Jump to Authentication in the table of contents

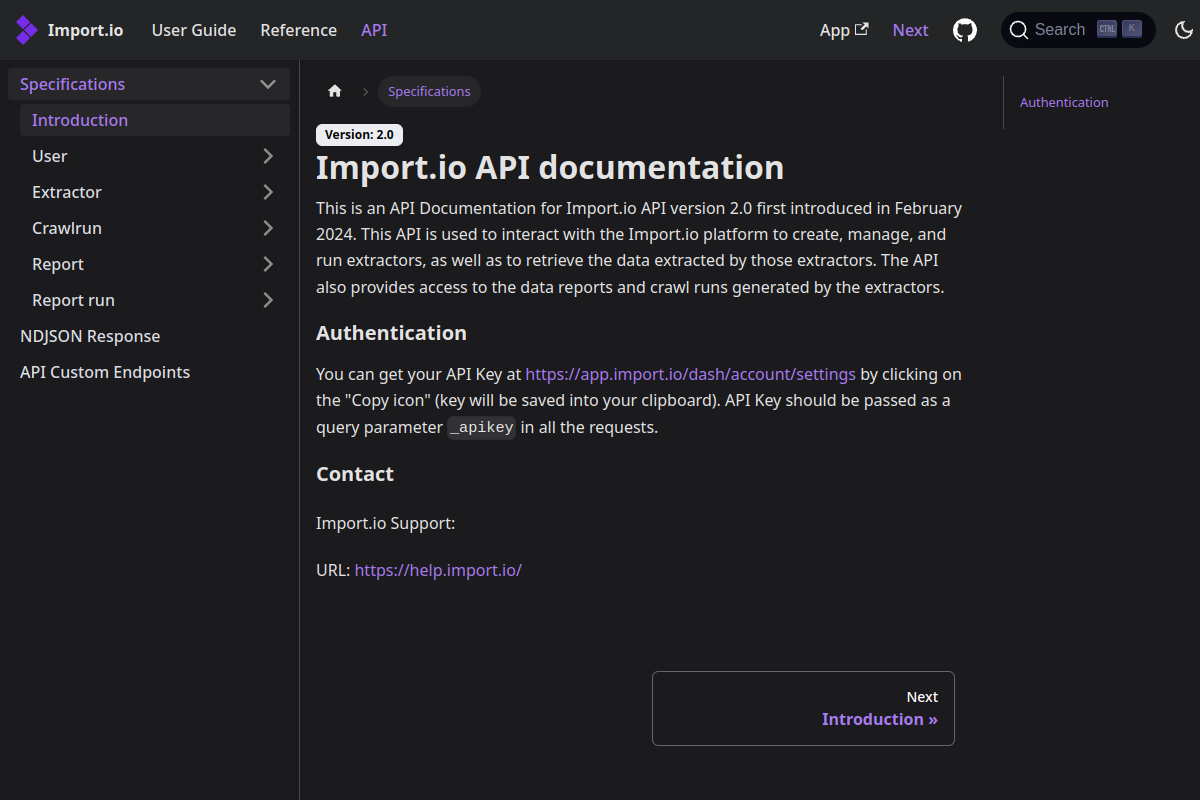pos(1064,102)
